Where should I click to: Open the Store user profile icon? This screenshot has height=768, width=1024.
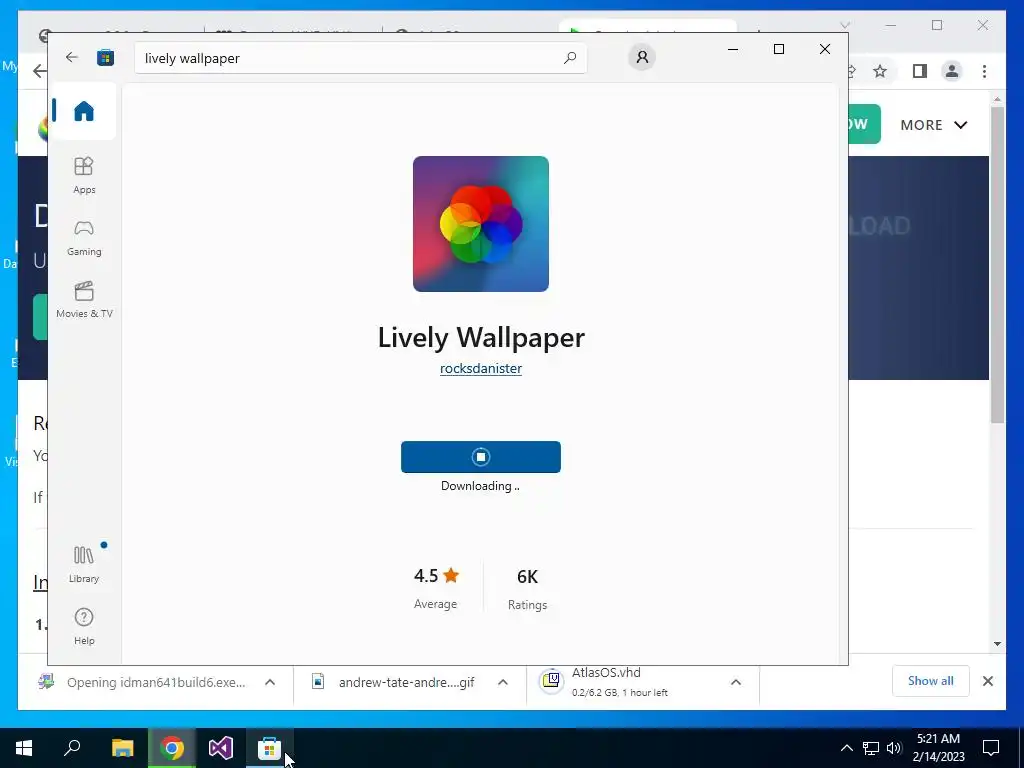coord(642,57)
